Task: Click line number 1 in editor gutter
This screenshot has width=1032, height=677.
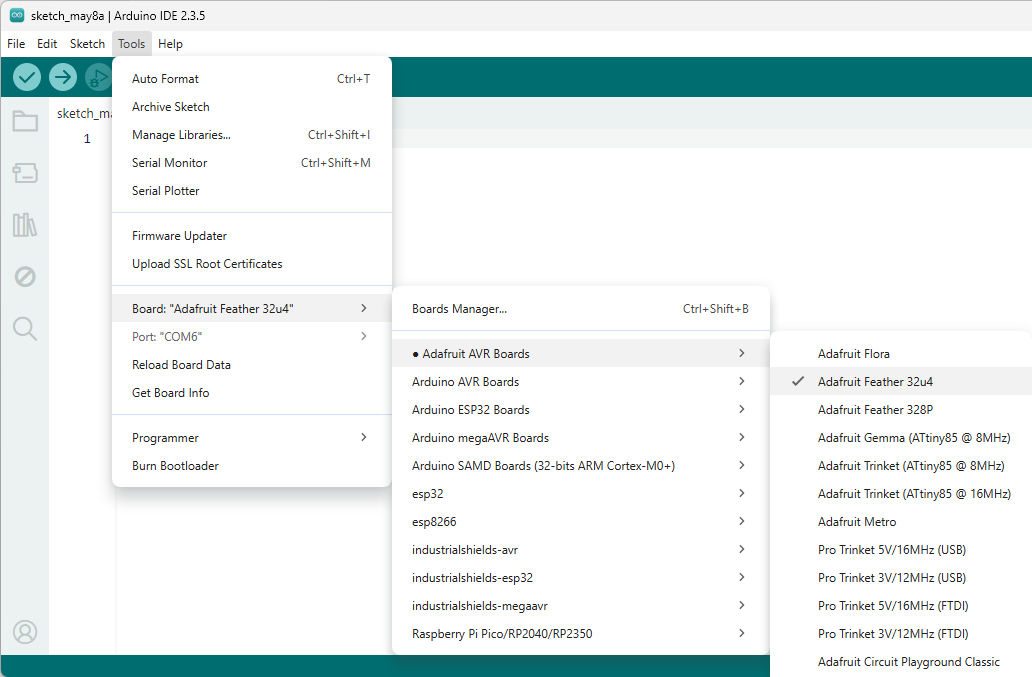Action: click(87, 139)
